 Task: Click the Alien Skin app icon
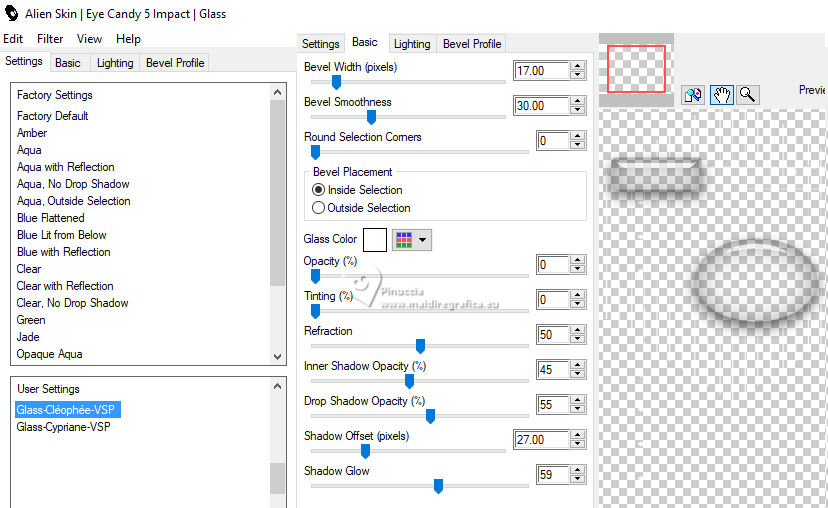pos(12,13)
